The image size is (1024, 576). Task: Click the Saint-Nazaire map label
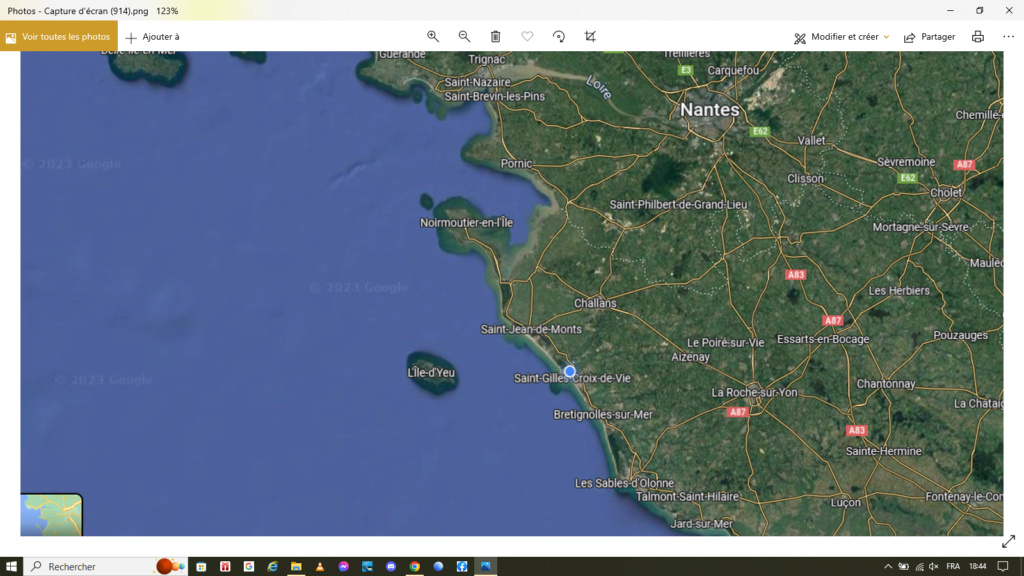point(477,82)
